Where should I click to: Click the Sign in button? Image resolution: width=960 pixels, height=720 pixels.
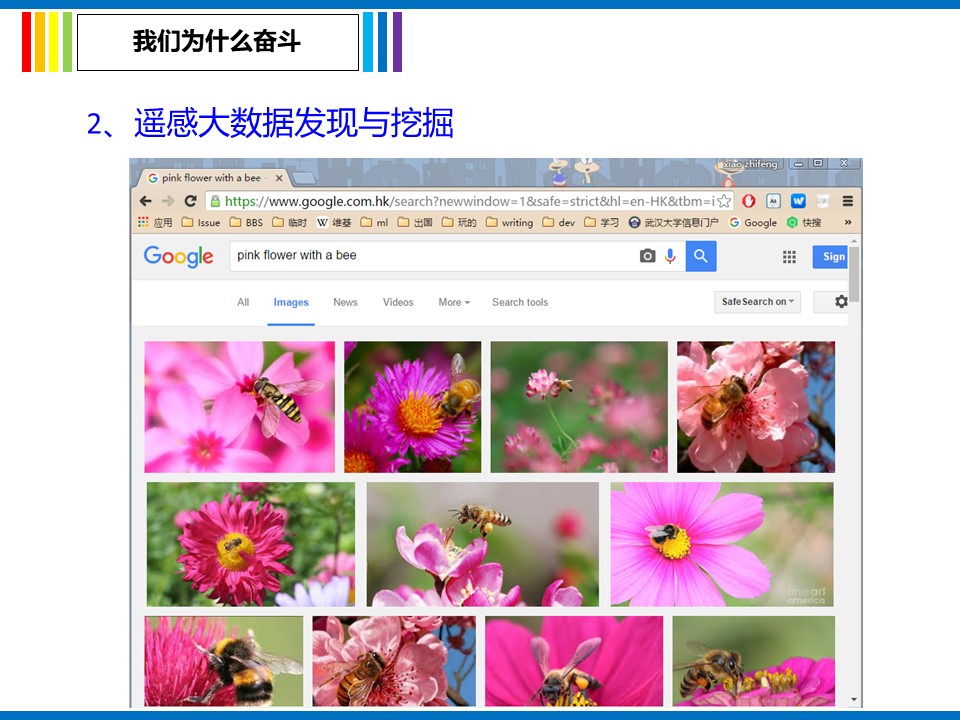pos(832,257)
